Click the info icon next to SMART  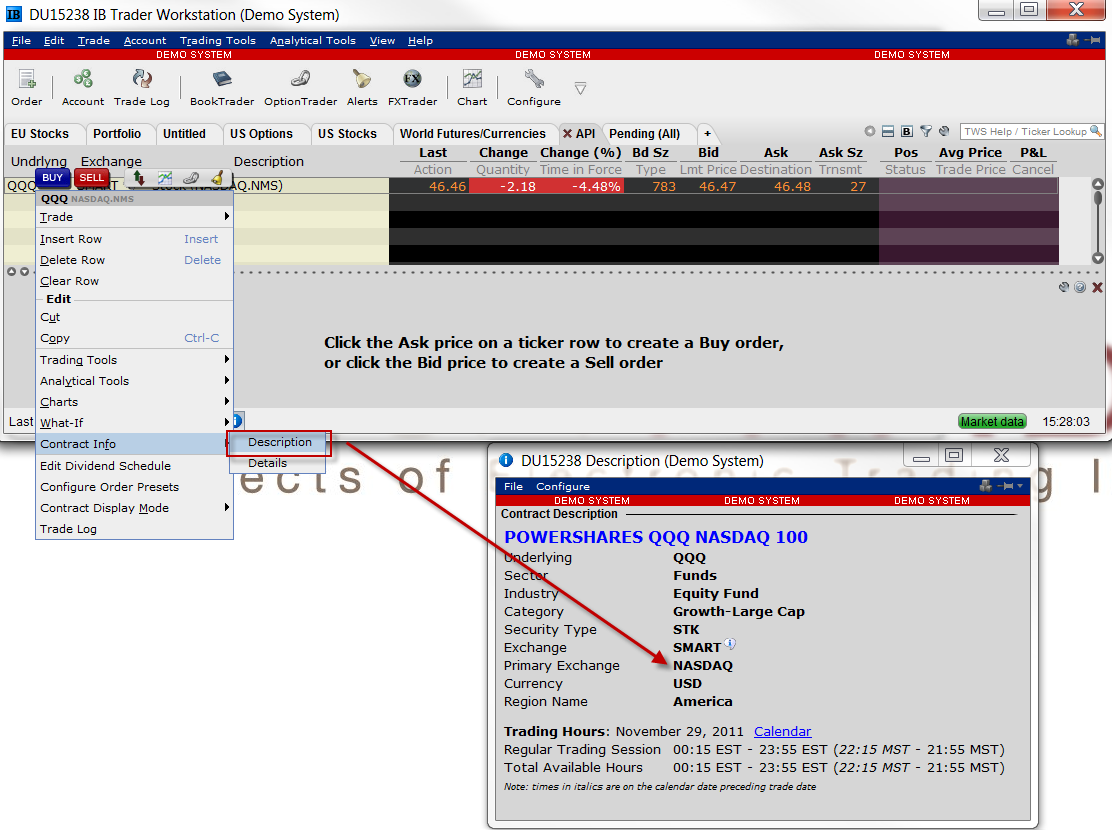(730, 644)
